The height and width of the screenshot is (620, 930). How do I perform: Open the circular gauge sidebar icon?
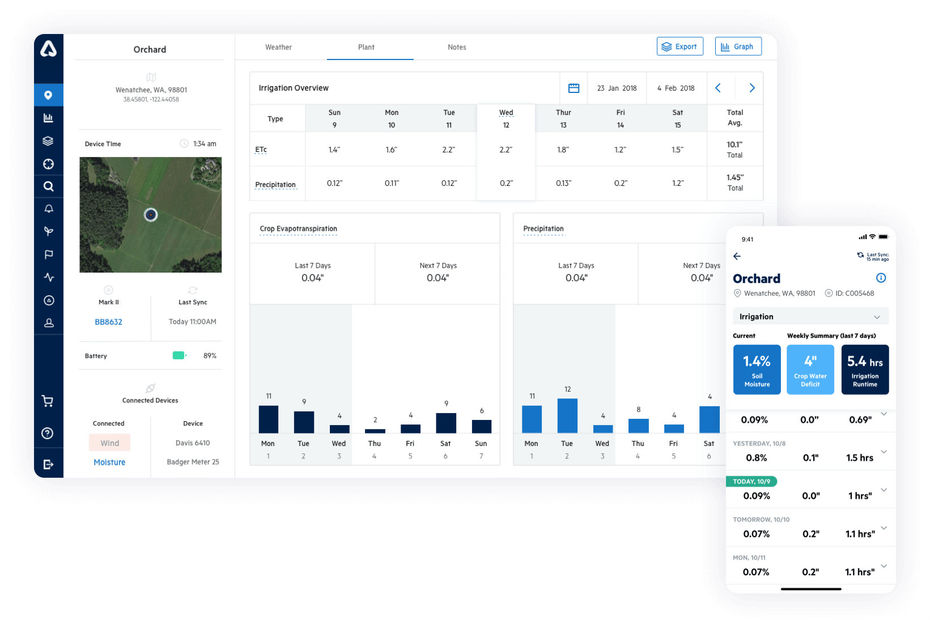(x=48, y=300)
